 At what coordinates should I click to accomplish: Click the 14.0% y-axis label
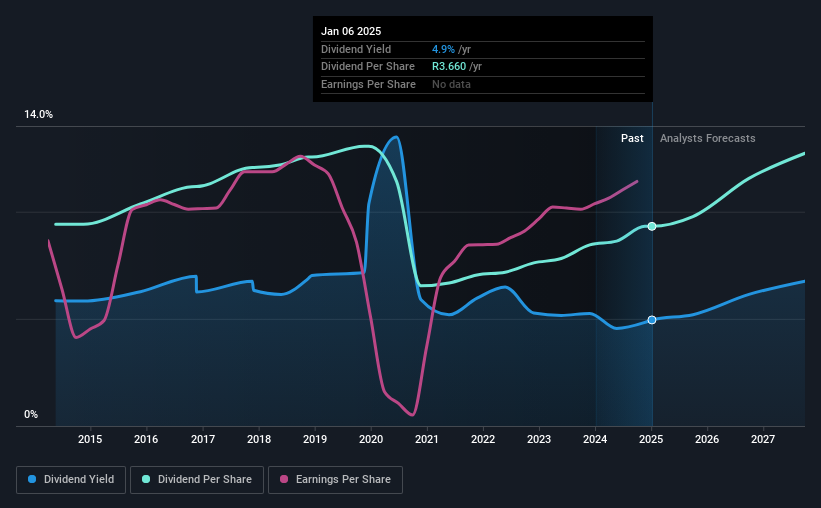click(x=38, y=115)
